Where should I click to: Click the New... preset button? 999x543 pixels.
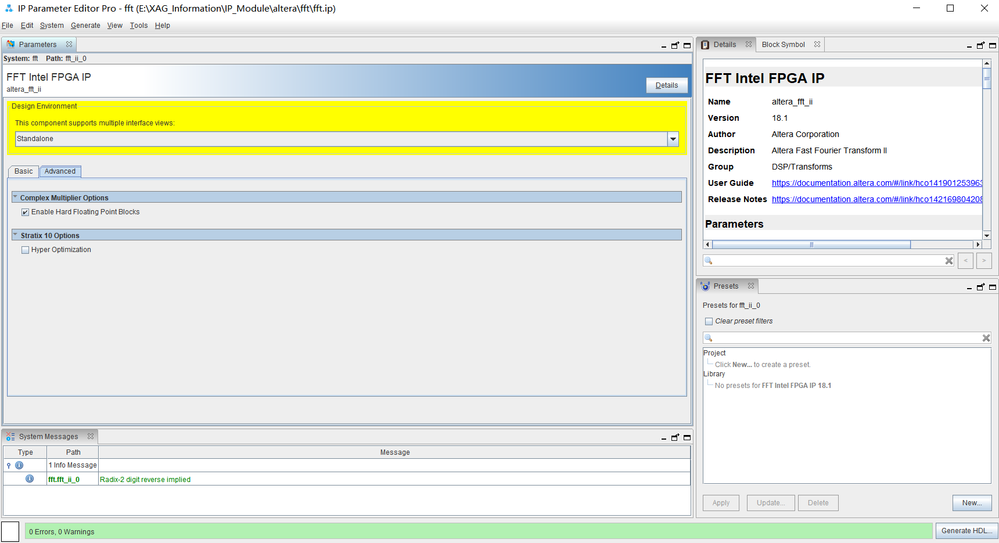coord(972,503)
